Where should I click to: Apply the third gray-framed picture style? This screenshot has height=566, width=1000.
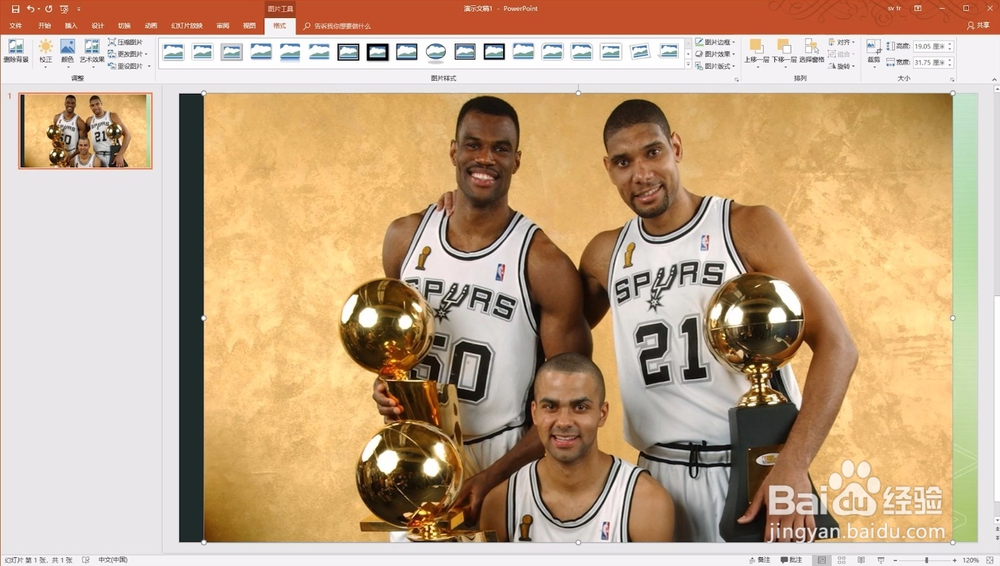232,52
